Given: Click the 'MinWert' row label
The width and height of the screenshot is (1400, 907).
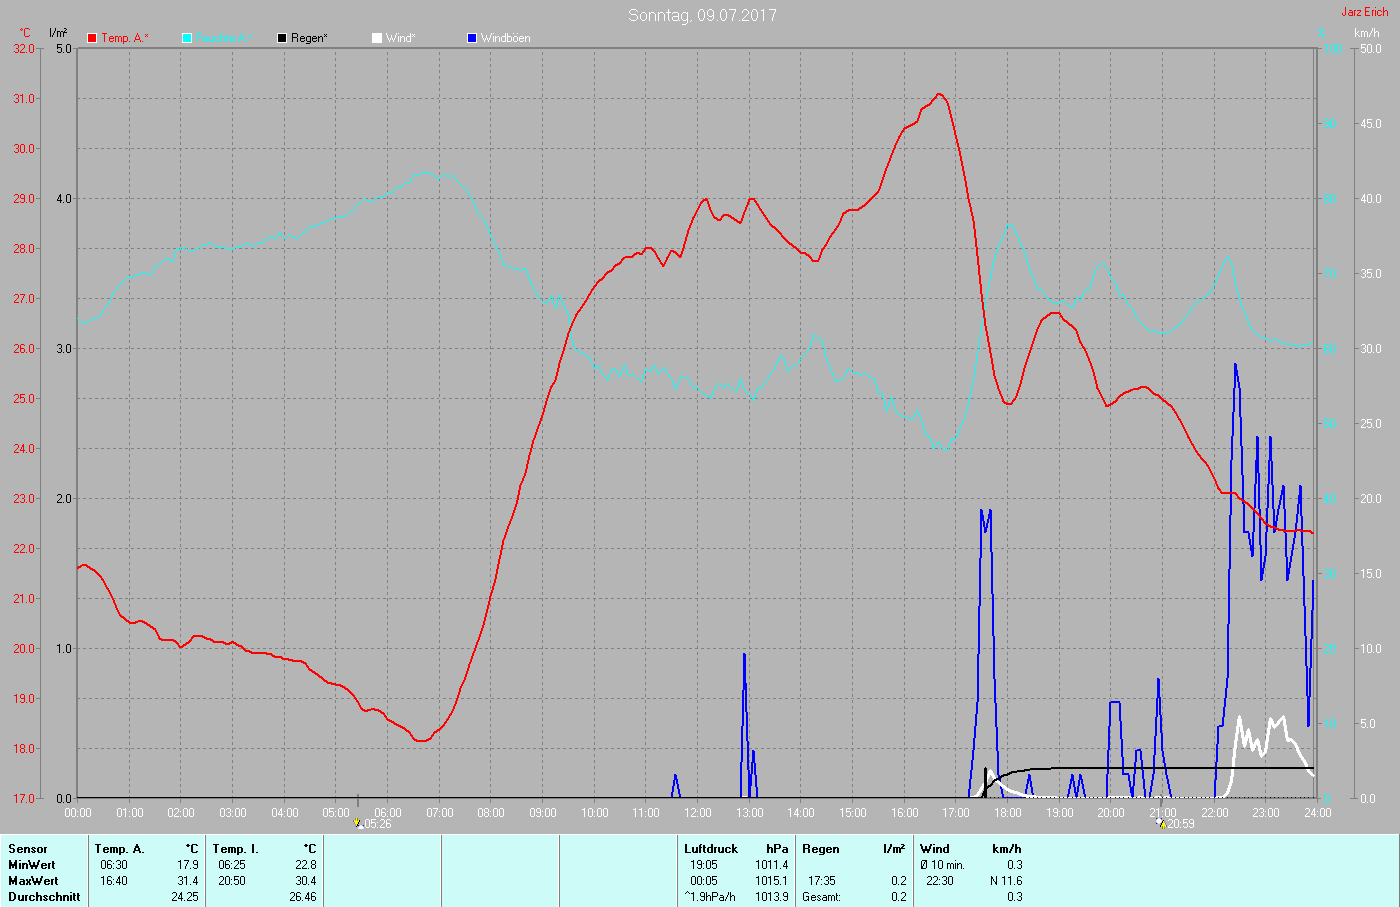Looking at the screenshot, I should pos(32,865).
